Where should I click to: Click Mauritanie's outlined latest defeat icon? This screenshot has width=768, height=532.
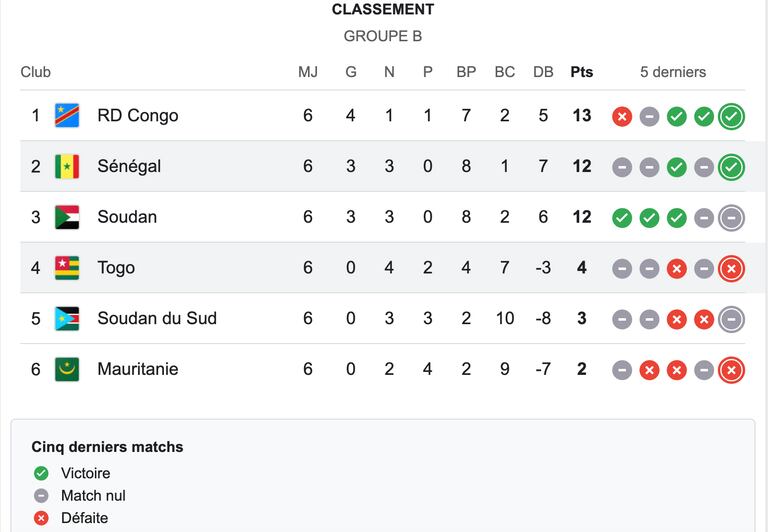point(731,370)
